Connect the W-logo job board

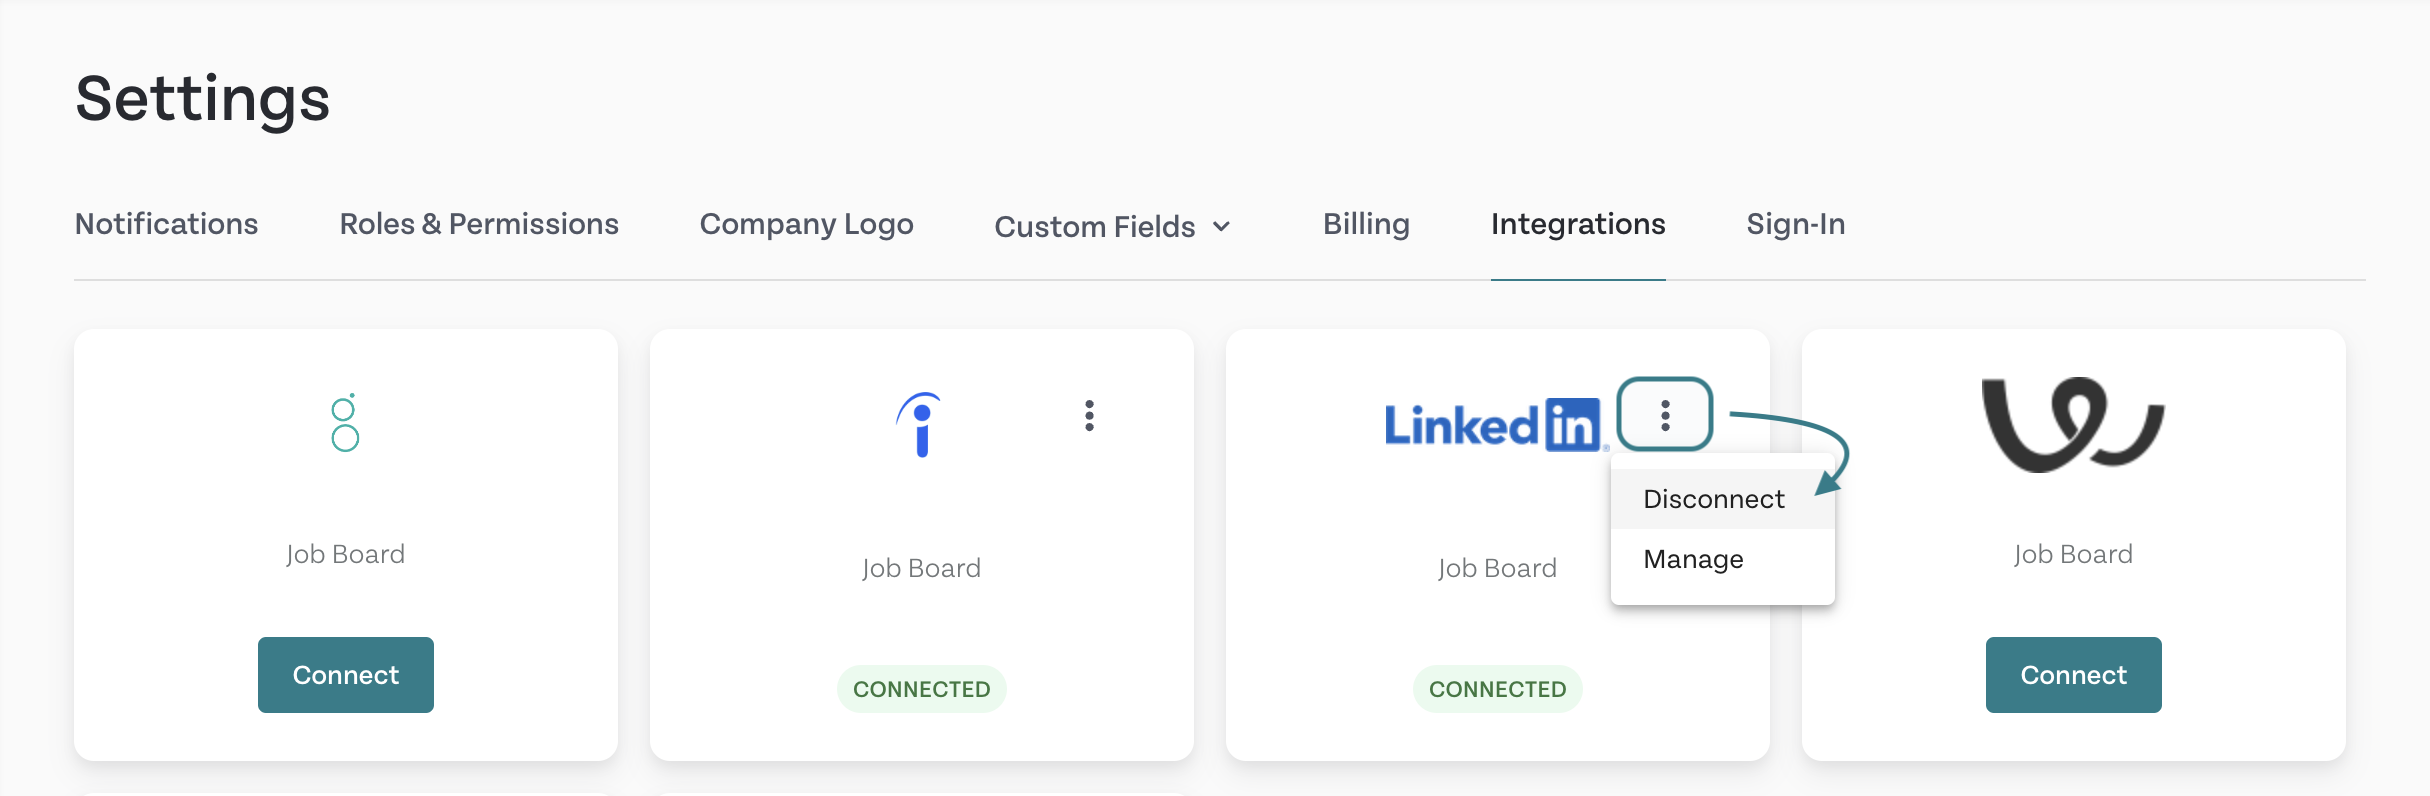pyautogui.click(x=2074, y=675)
